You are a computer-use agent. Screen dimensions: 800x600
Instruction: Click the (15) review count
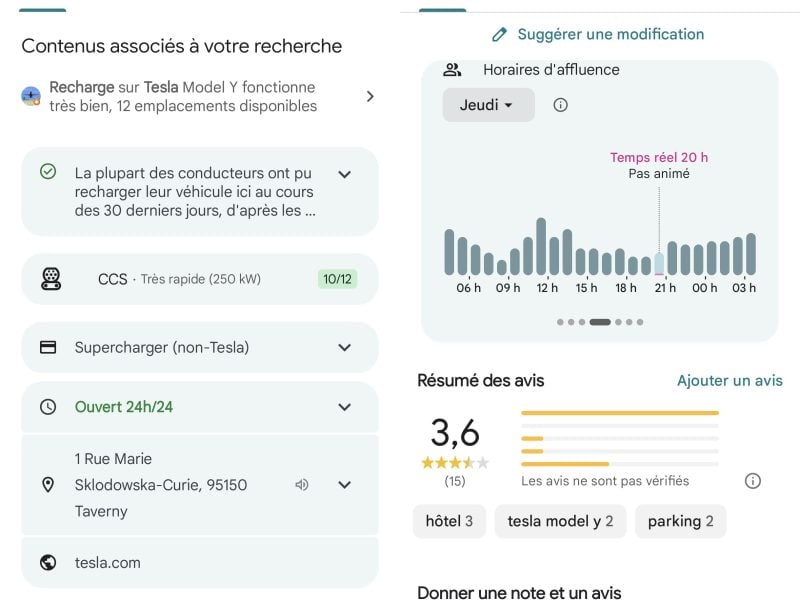pos(455,481)
